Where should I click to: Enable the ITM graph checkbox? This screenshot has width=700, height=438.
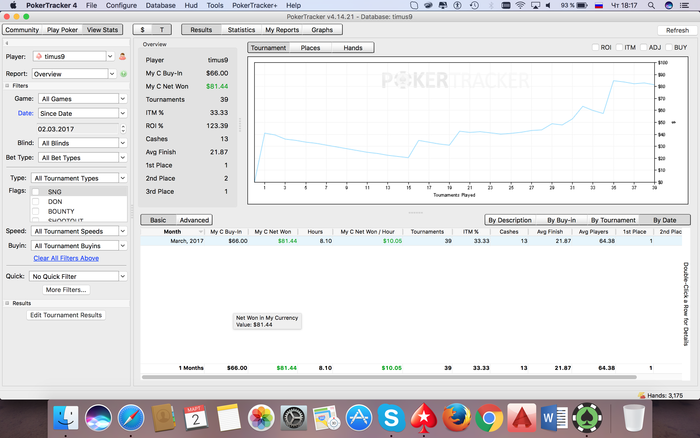point(619,47)
